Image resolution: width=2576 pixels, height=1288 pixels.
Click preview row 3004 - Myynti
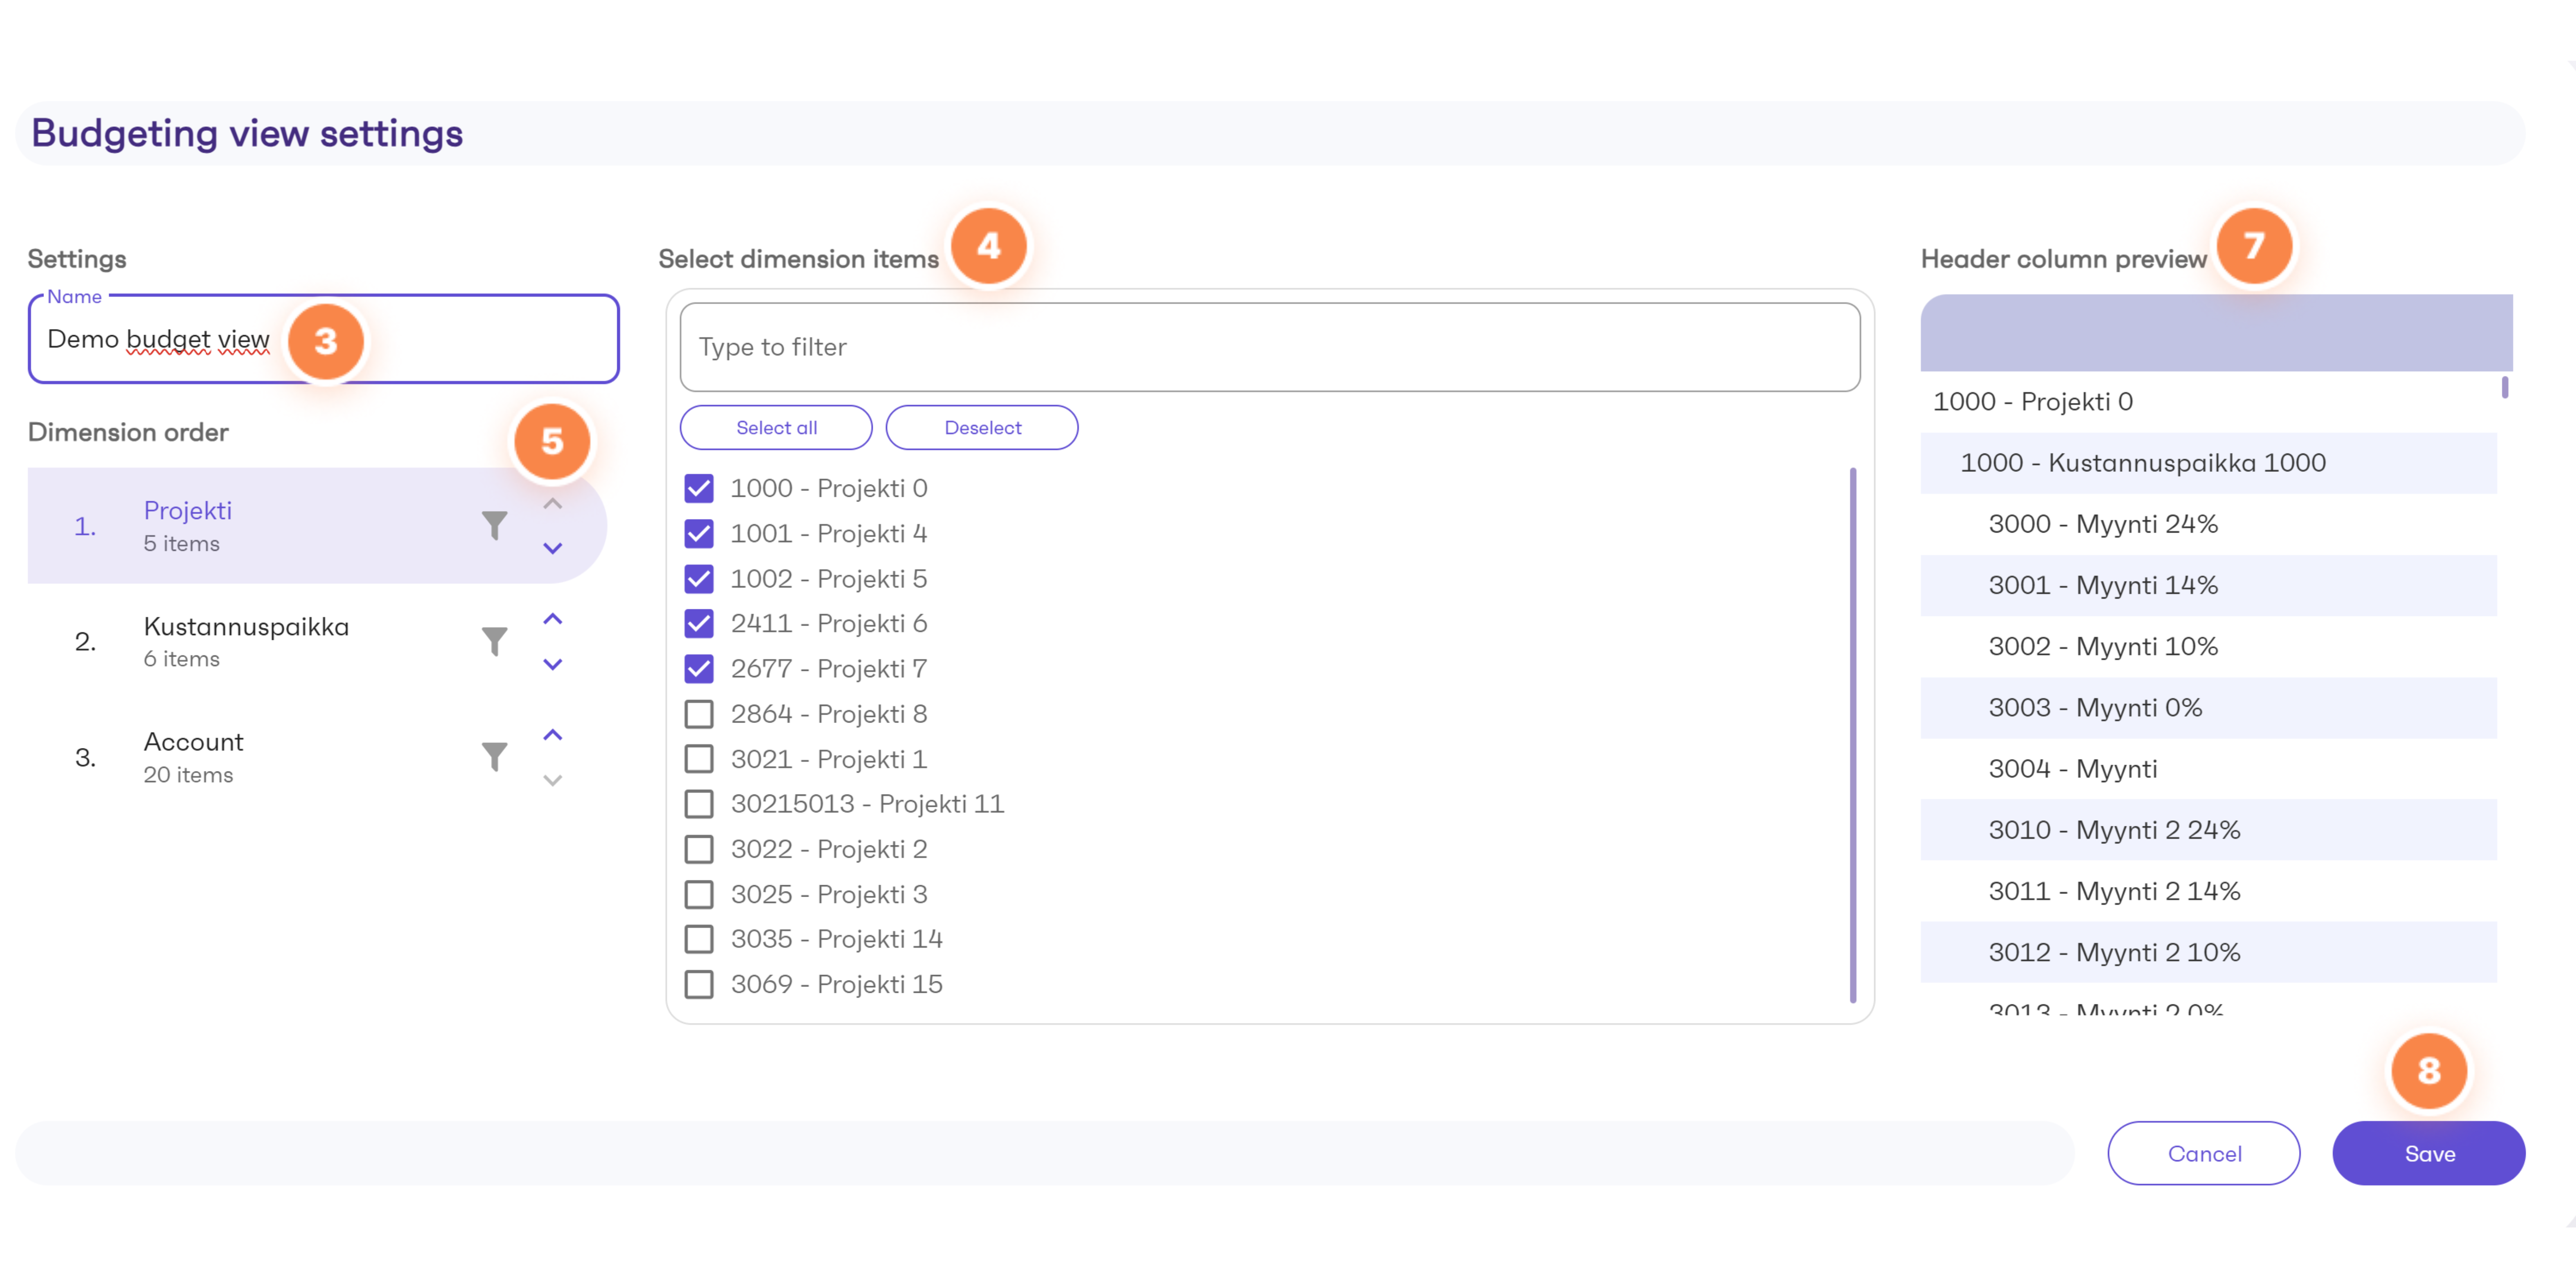click(2208, 769)
